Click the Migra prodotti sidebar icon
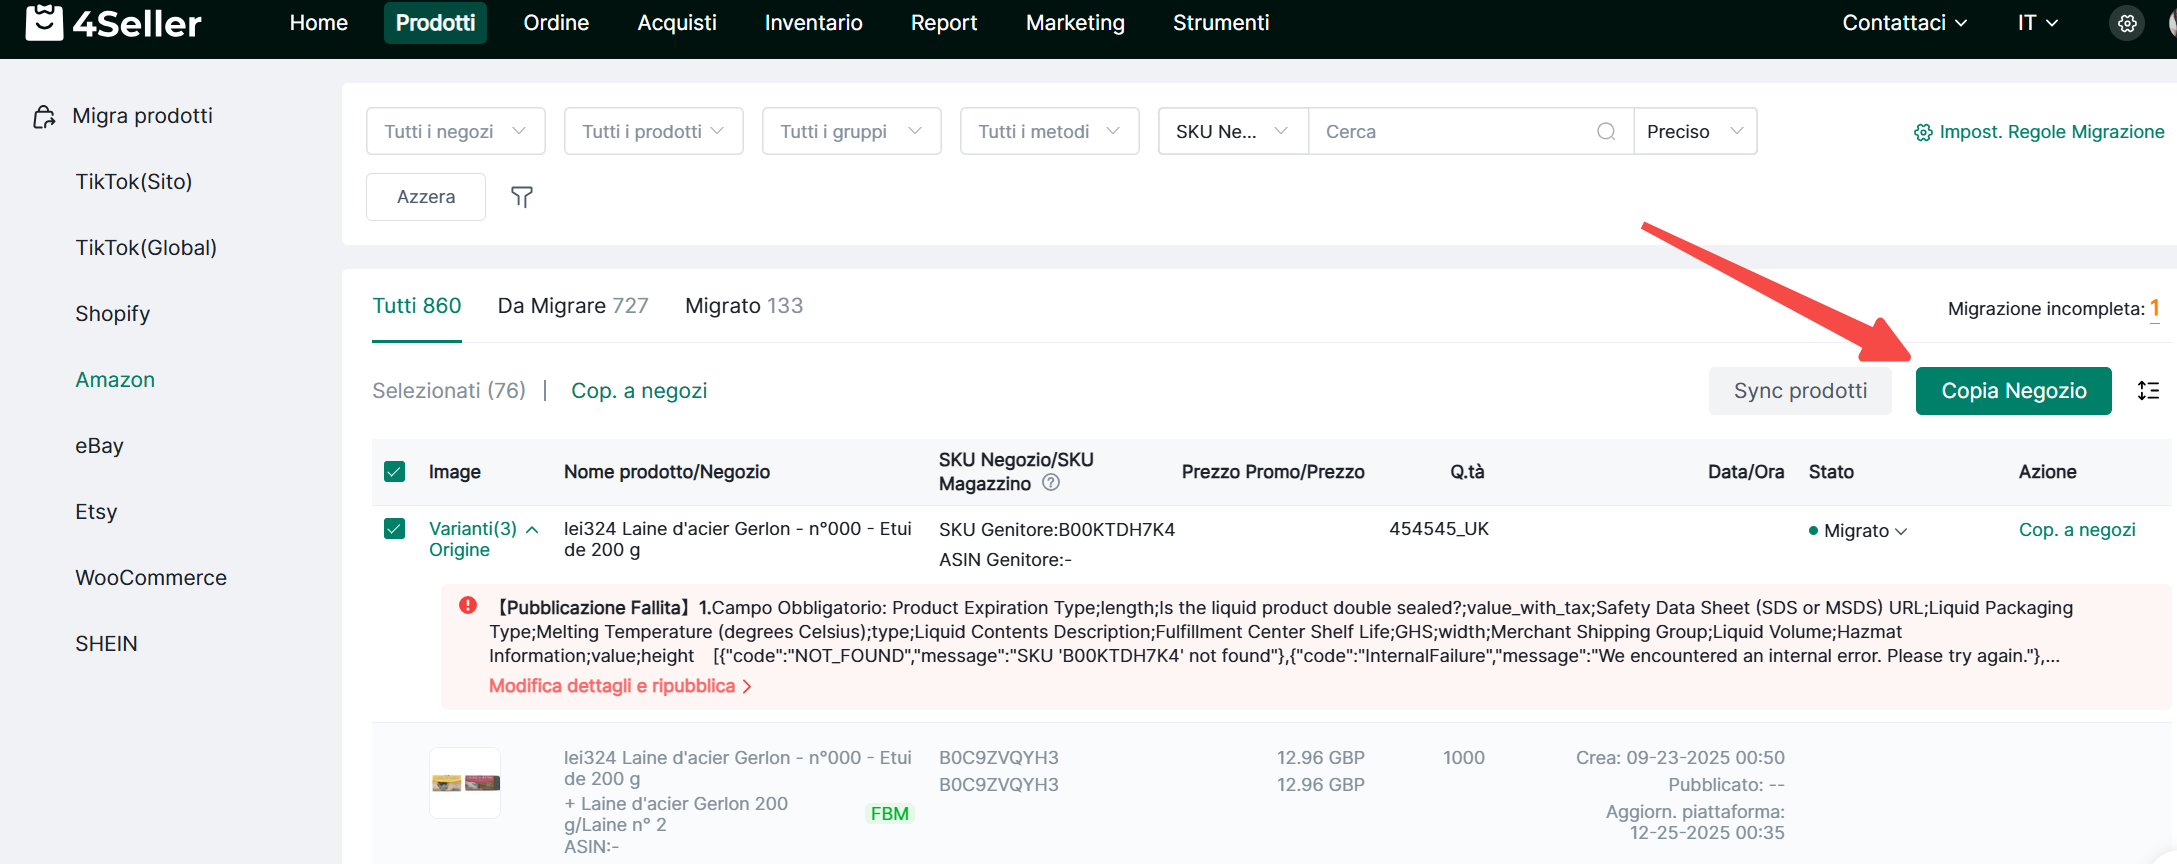This screenshot has height=864, width=2177. 44,117
